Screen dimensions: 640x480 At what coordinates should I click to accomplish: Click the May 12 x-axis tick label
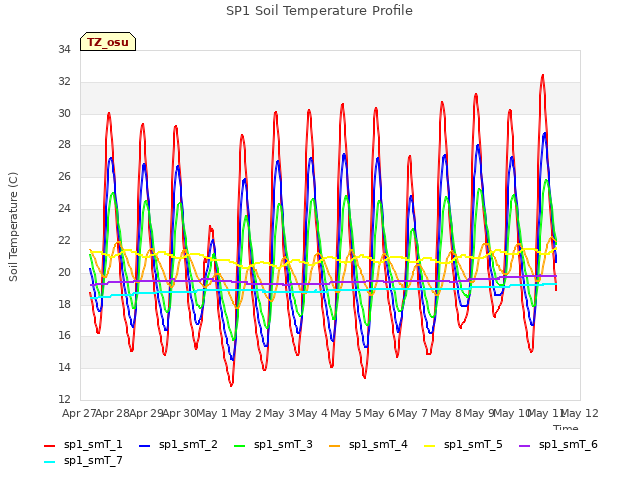[x=580, y=413]
